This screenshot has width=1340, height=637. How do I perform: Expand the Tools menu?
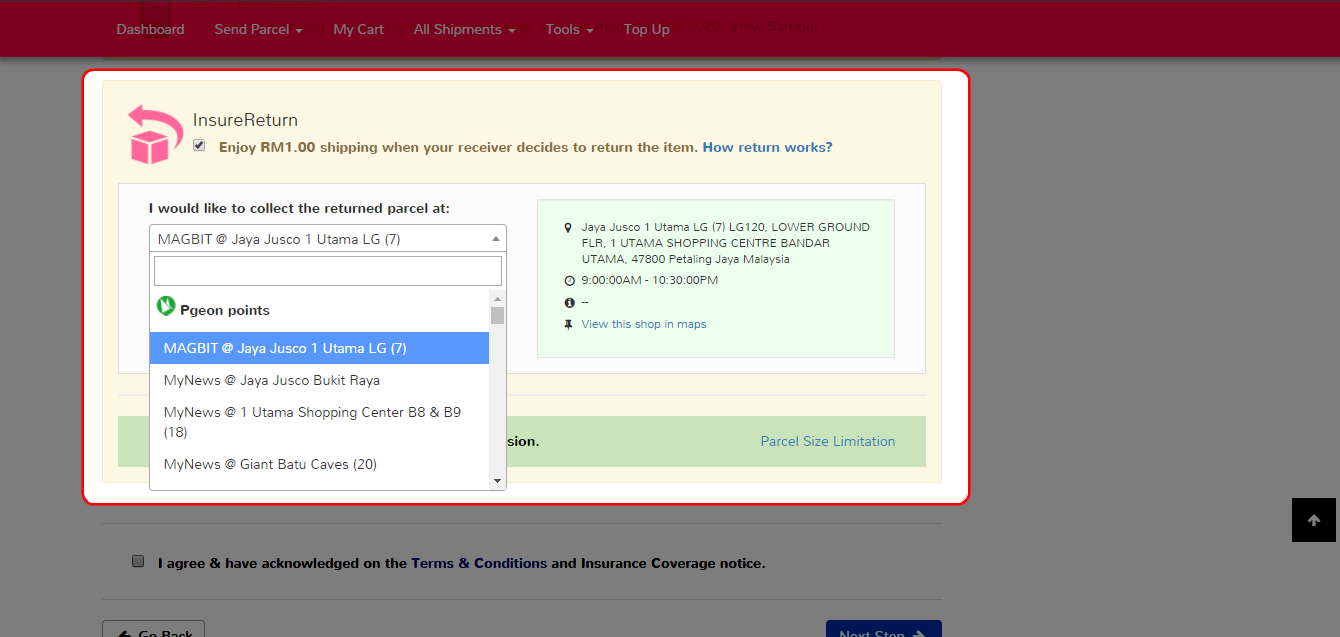(x=569, y=29)
